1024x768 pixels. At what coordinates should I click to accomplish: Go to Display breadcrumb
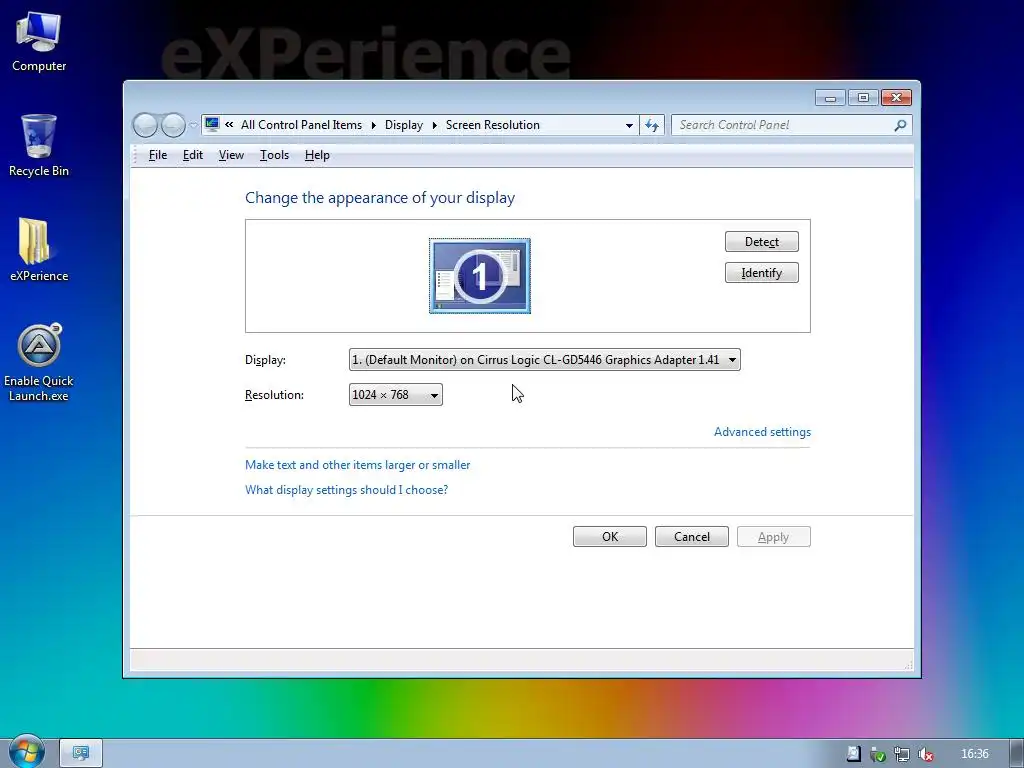(x=404, y=125)
